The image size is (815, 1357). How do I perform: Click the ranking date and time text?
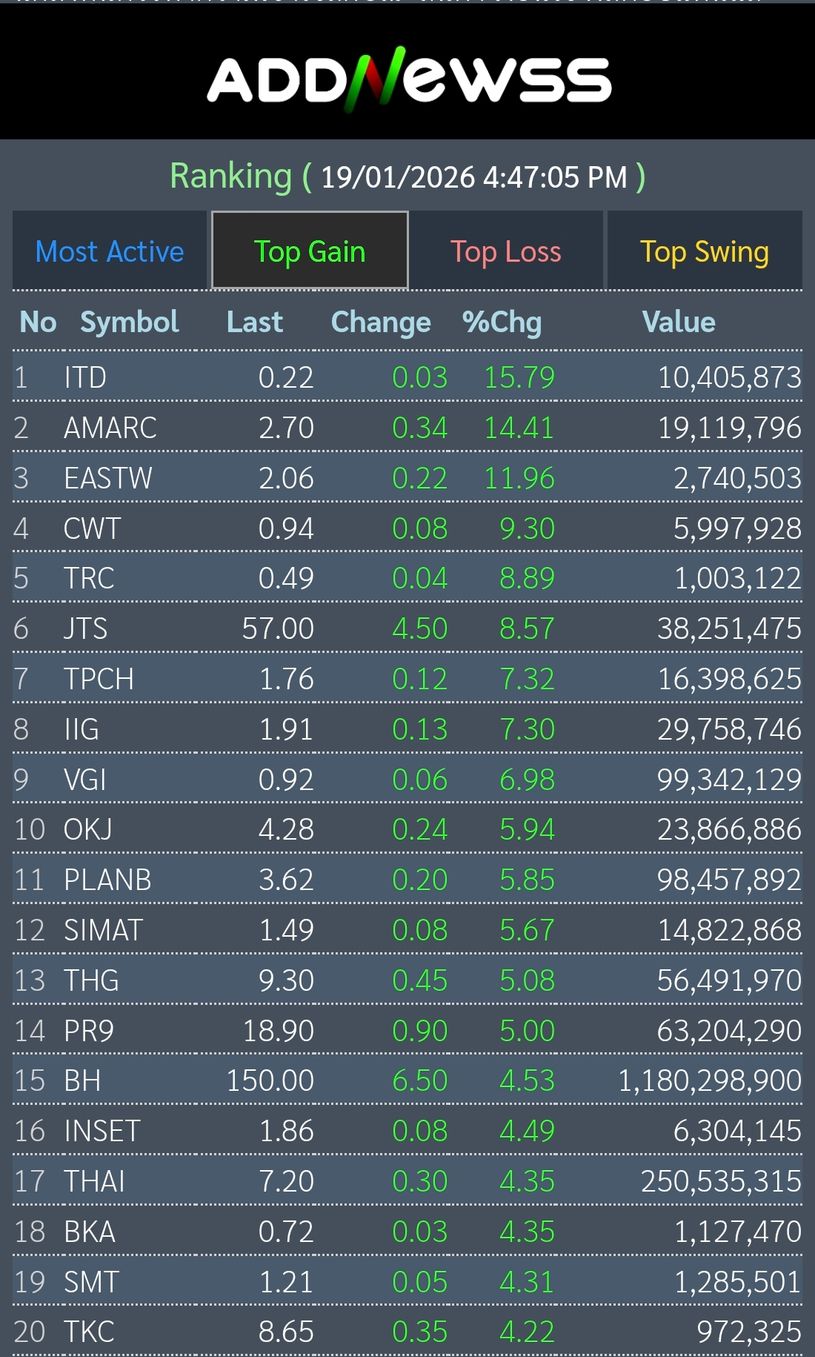pos(474,177)
